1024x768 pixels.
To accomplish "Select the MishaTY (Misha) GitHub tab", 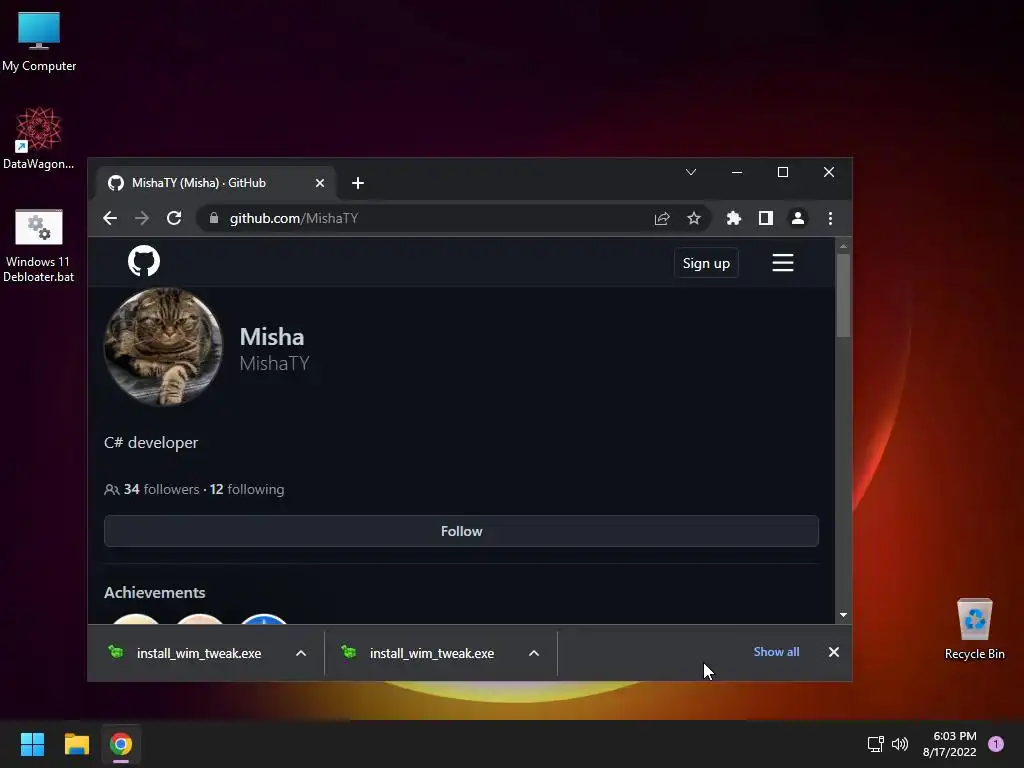I will [216, 182].
